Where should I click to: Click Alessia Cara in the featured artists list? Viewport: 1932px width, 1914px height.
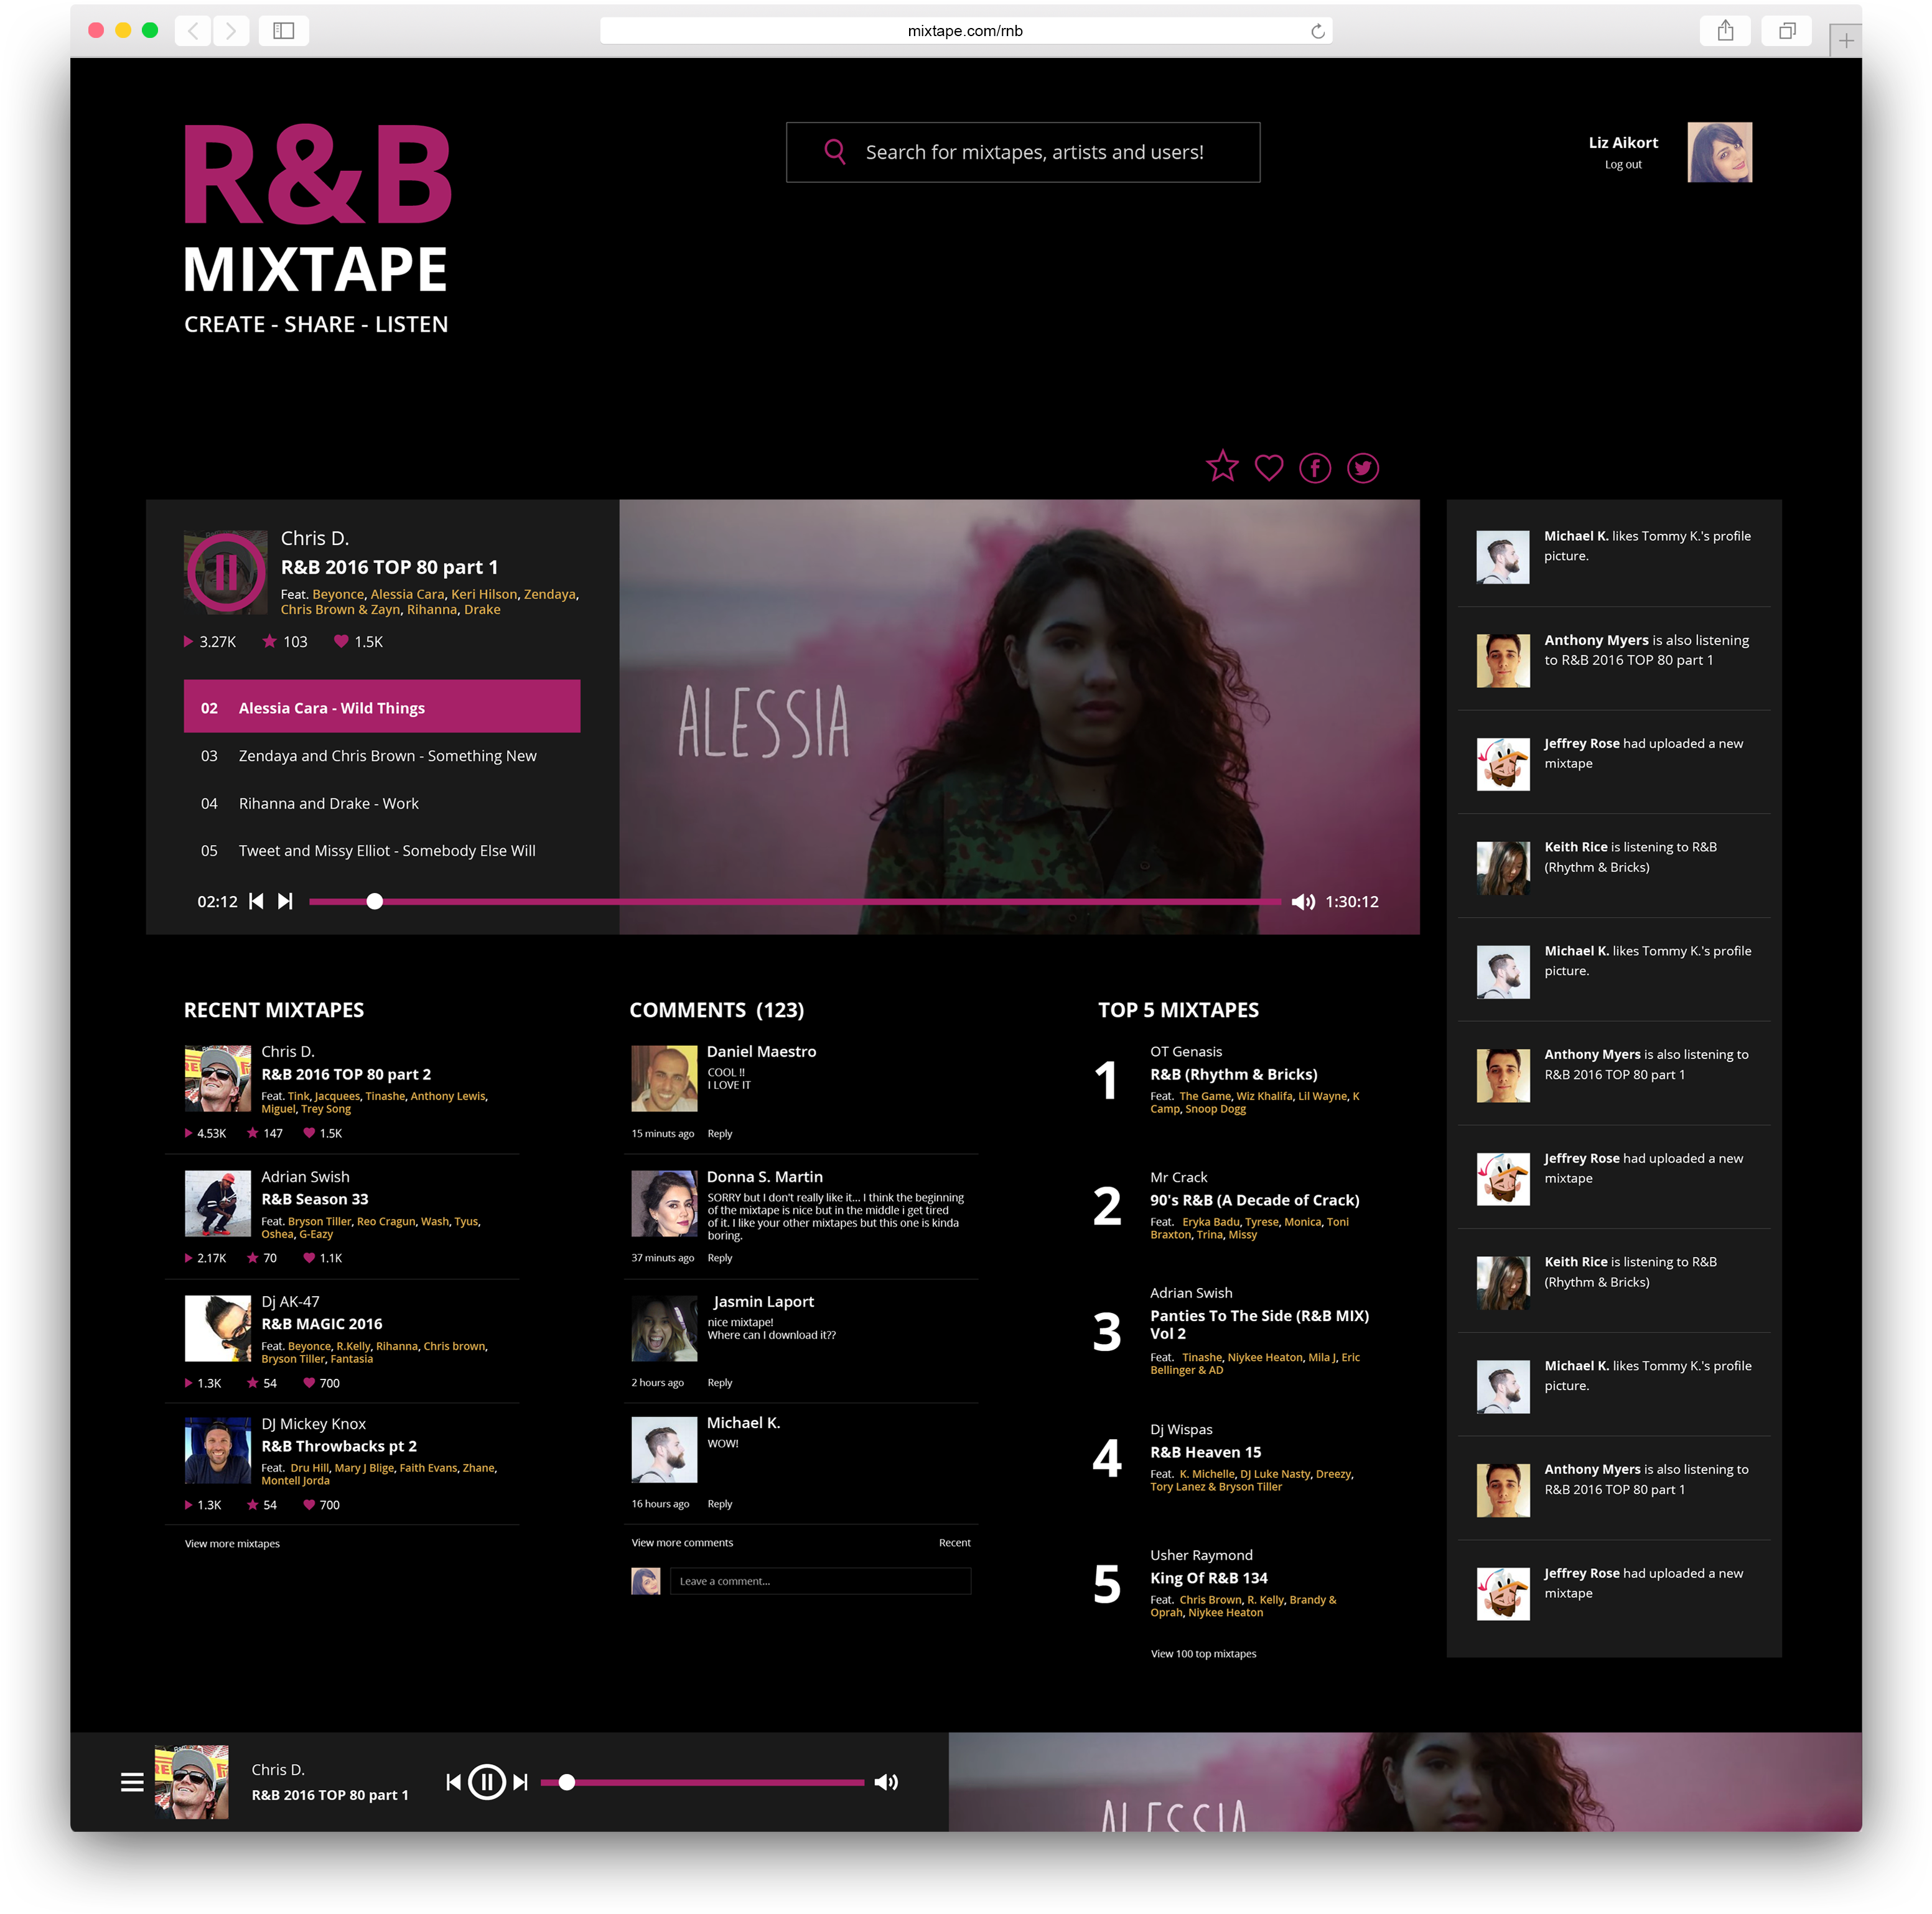[407, 594]
